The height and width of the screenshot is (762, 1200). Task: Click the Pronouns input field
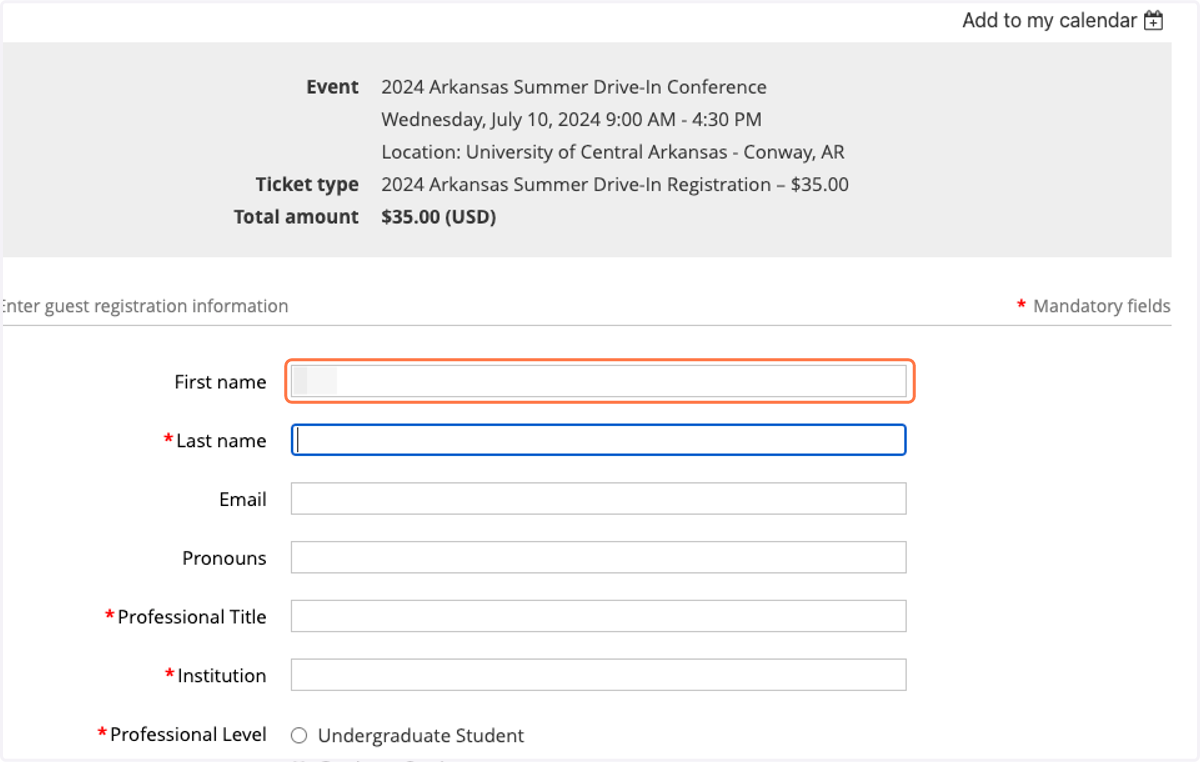pyautogui.click(x=598, y=558)
